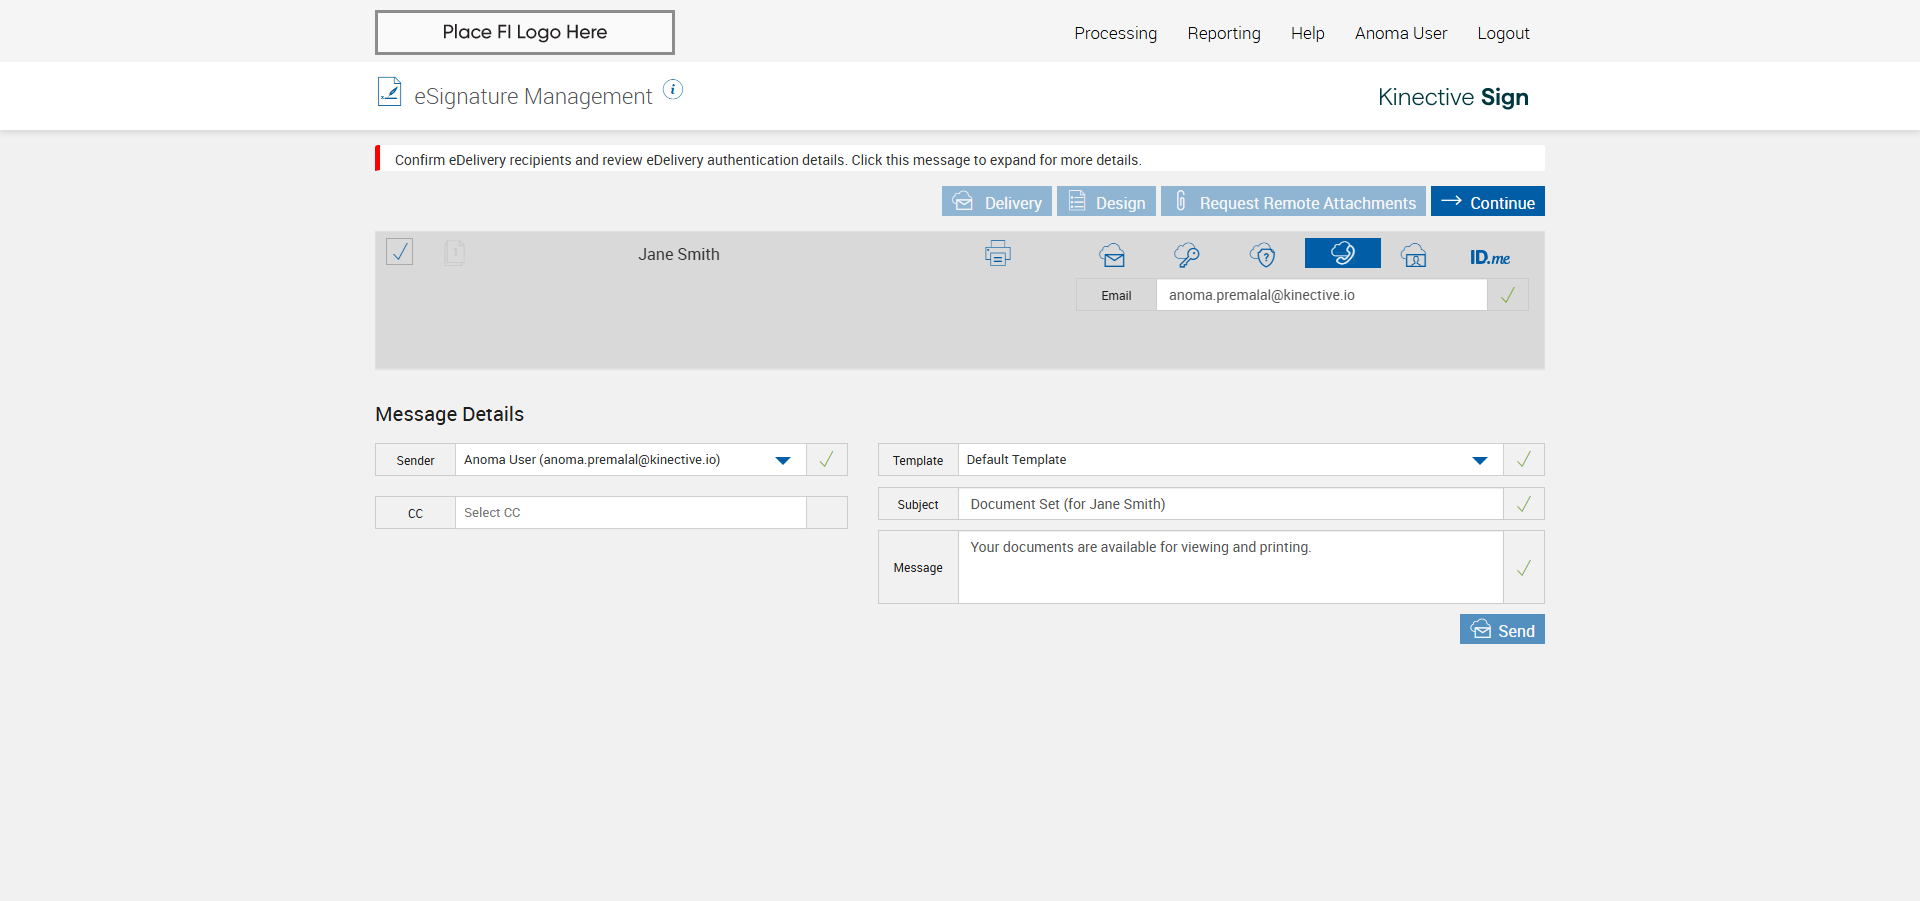This screenshot has width=1920, height=901.
Task: Expand the red-flagged eDelivery confirmation message
Action: 767,160
